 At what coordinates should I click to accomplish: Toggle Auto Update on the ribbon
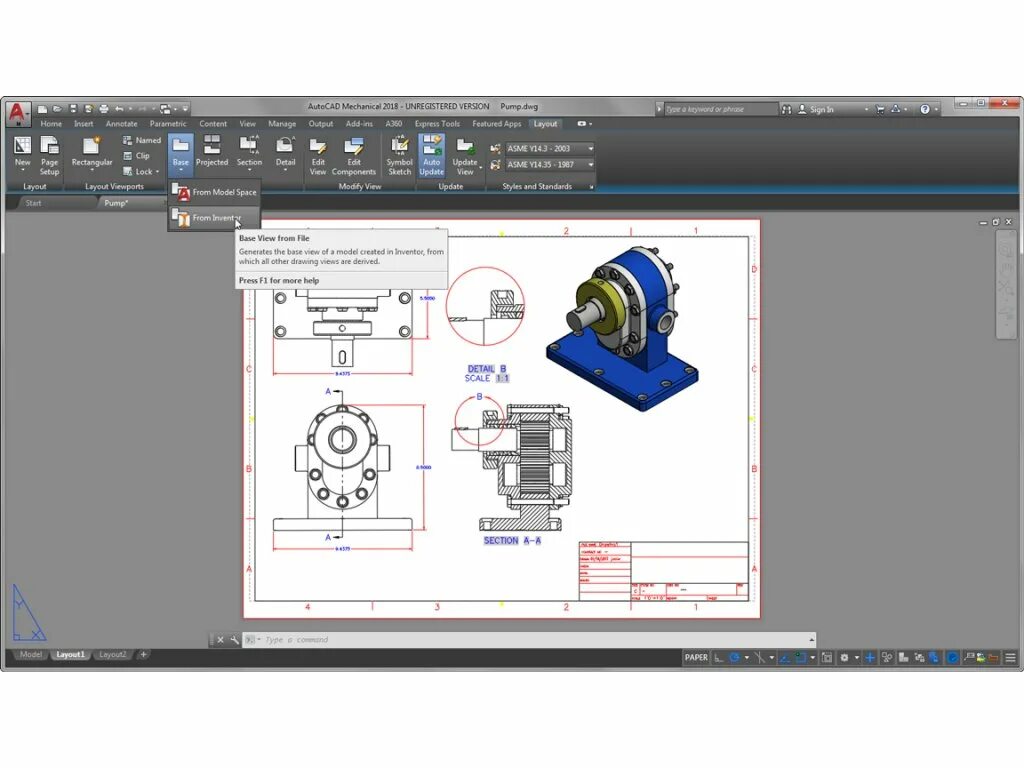click(x=431, y=155)
